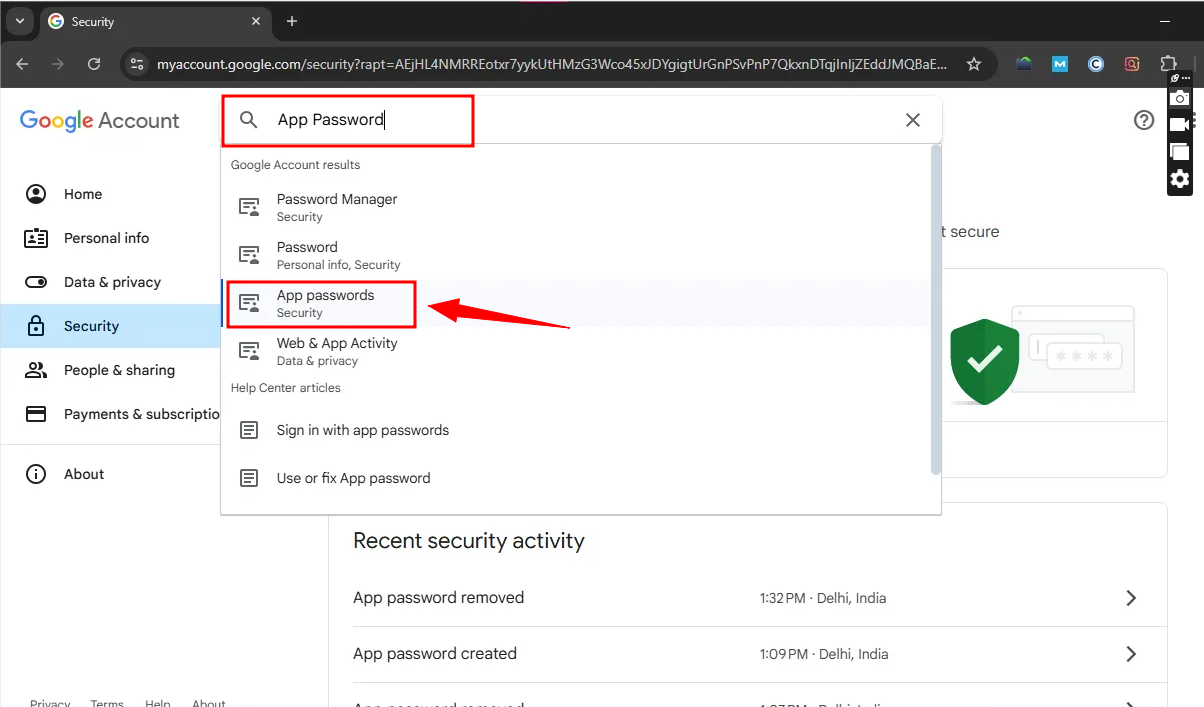
Task: Select the Security browser tab
Action: pyautogui.click(x=155, y=21)
